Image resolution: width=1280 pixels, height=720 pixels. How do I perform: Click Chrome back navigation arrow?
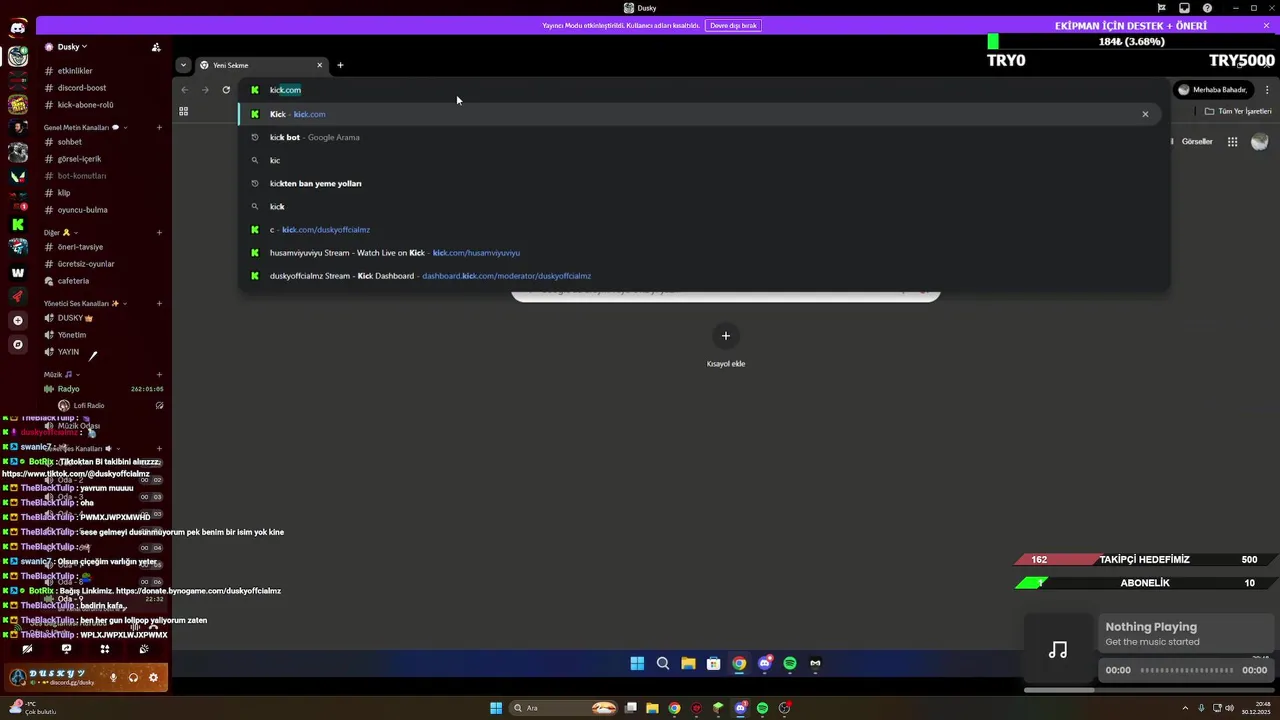(x=184, y=90)
